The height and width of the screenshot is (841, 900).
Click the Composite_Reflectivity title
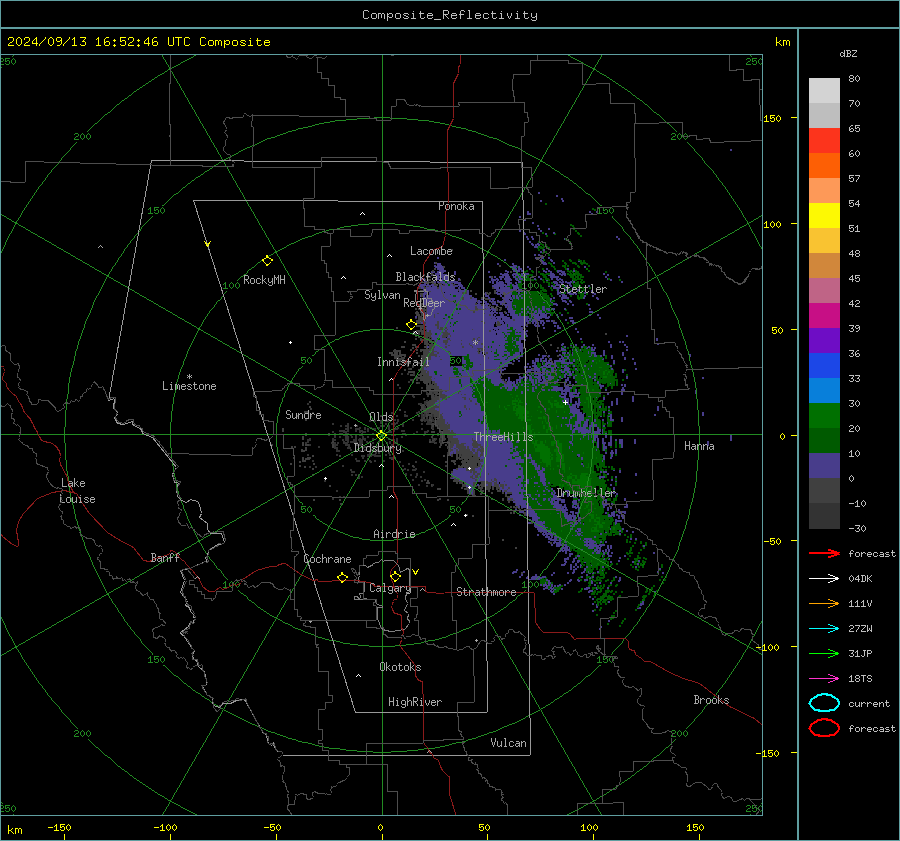click(x=450, y=15)
